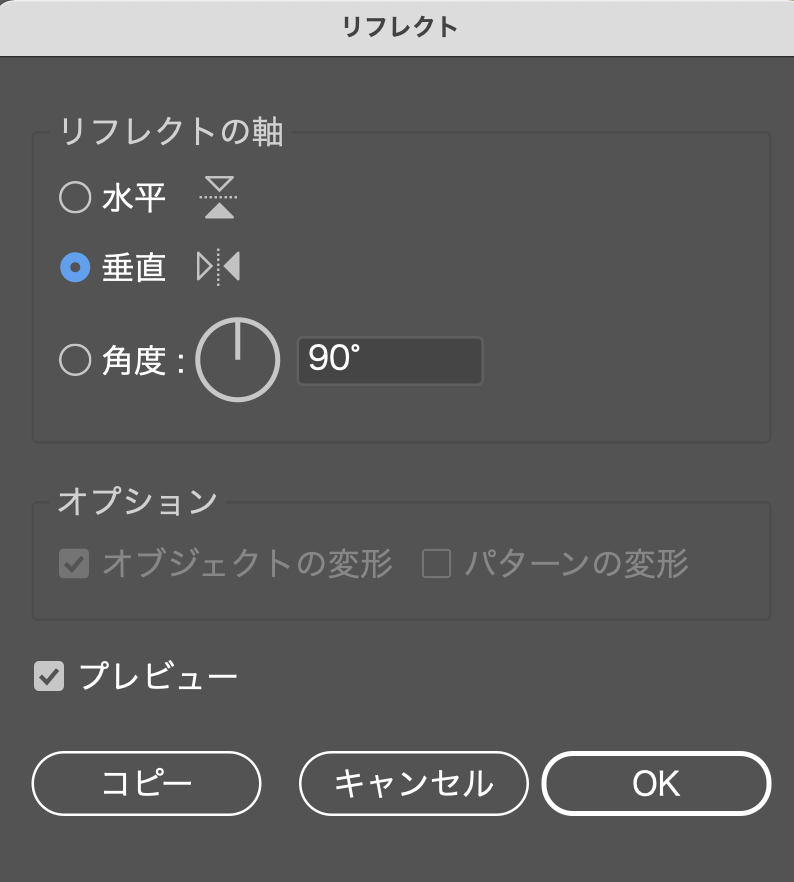Image resolution: width=794 pixels, height=882 pixels.
Task: Select the 水平 radio button
Action: pyautogui.click(x=75, y=198)
